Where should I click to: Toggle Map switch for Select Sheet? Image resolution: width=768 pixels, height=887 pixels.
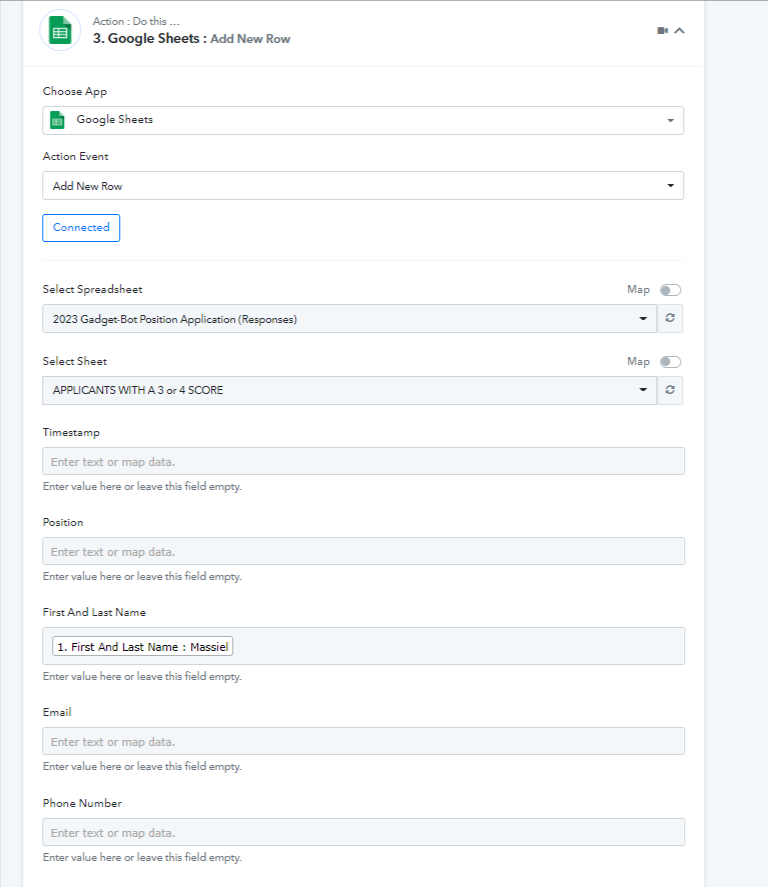670,362
